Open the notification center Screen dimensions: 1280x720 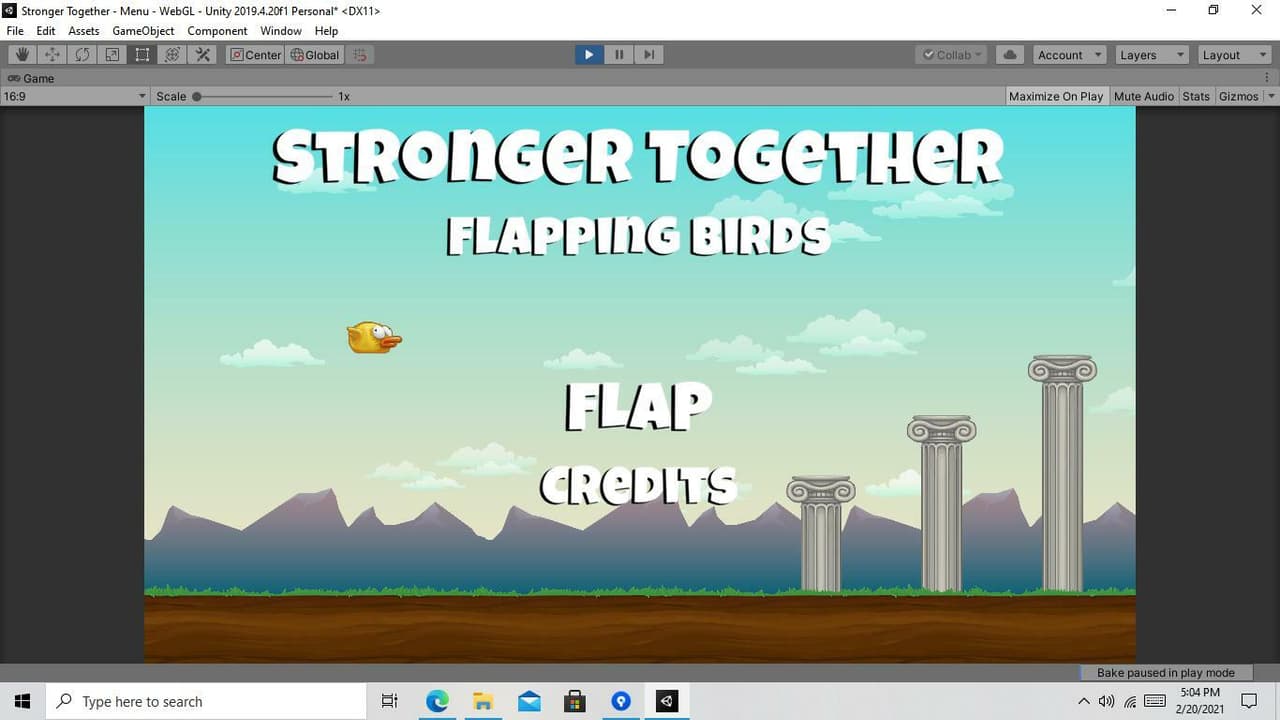pos(1249,701)
